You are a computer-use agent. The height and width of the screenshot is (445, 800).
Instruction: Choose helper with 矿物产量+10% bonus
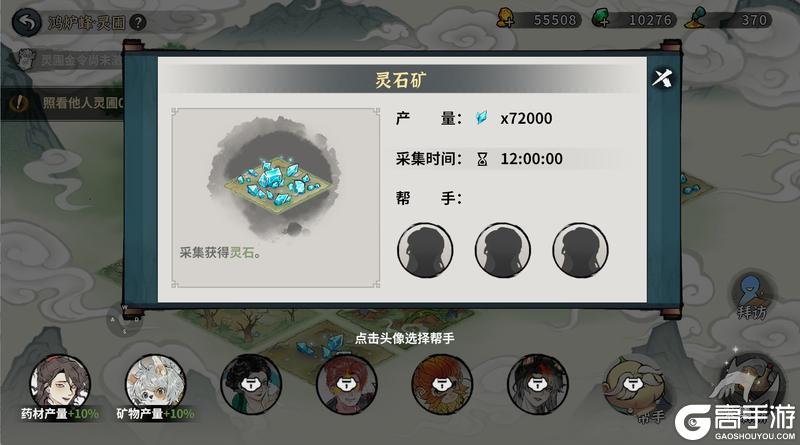pyautogui.click(x=156, y=387)
